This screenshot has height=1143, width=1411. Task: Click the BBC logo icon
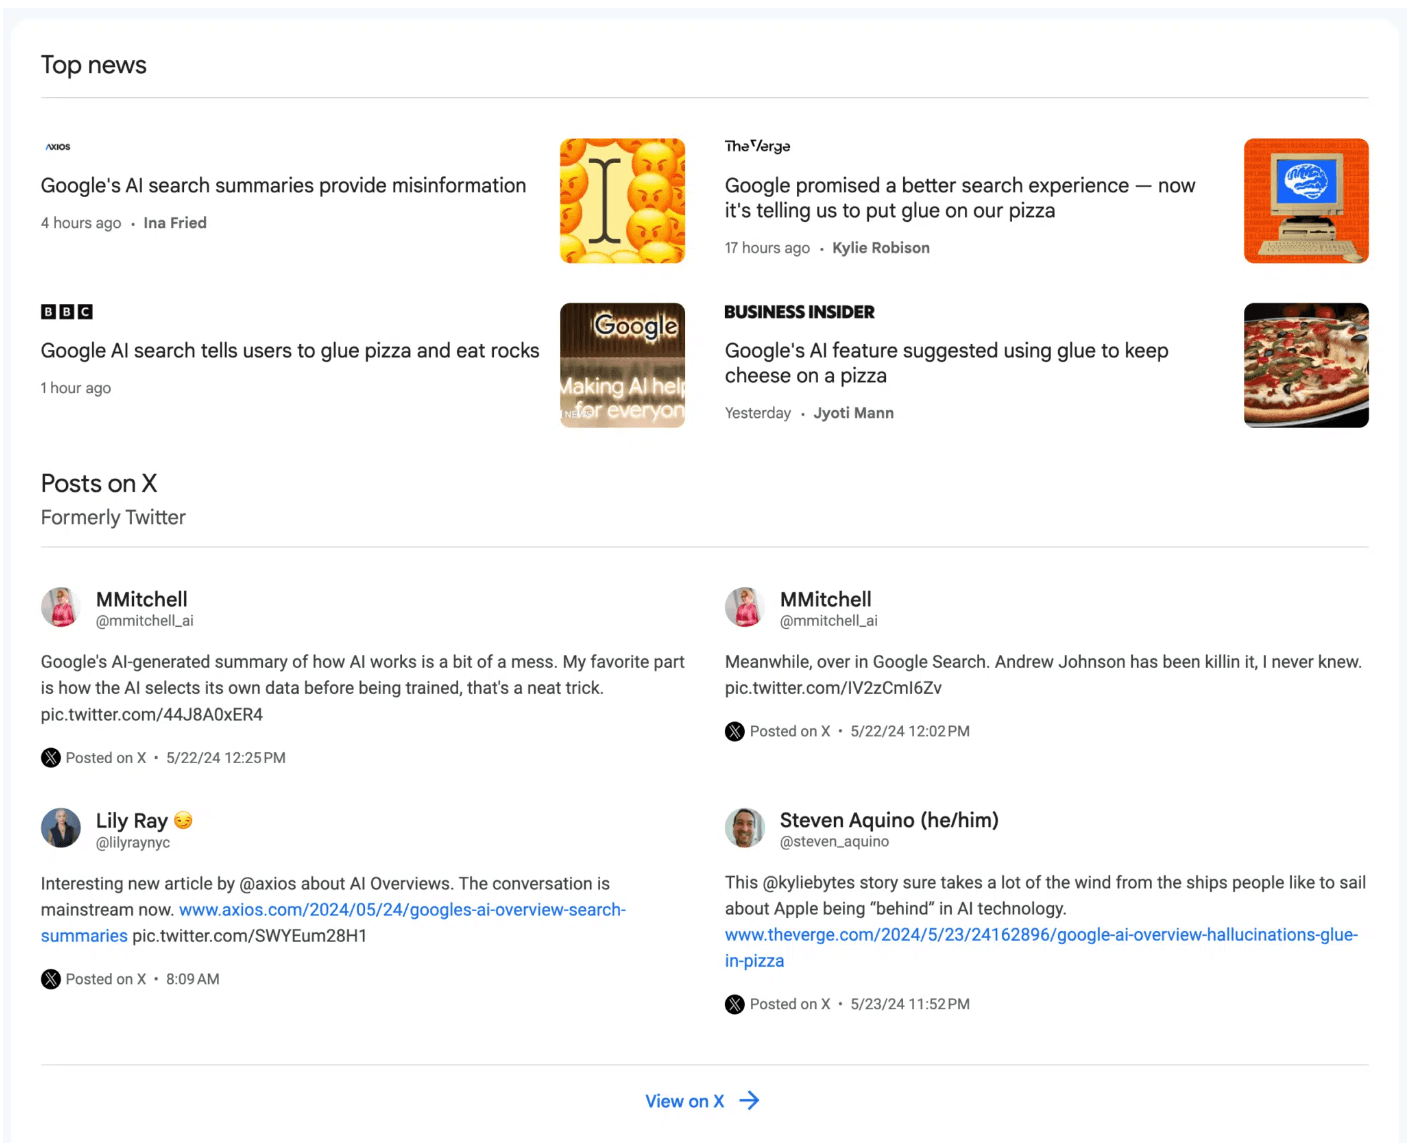pos(67,312)
